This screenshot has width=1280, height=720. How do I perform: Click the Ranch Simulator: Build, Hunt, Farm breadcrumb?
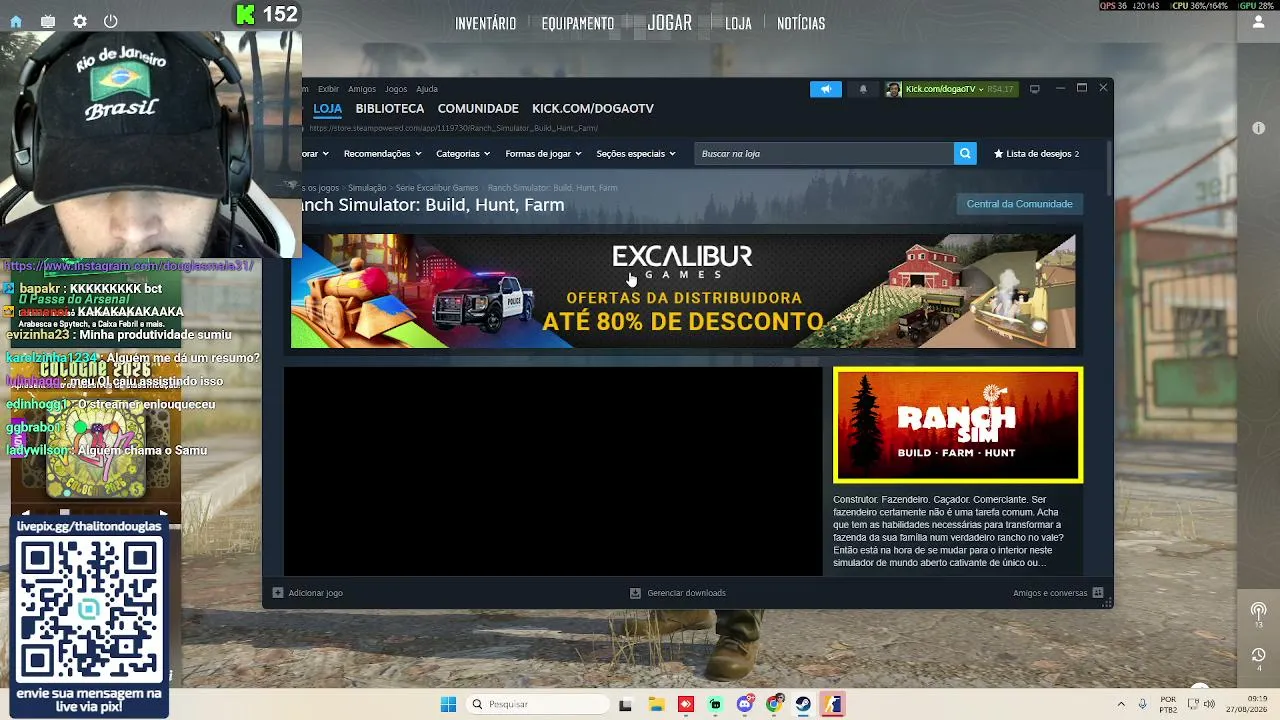(x=552, y=188)
